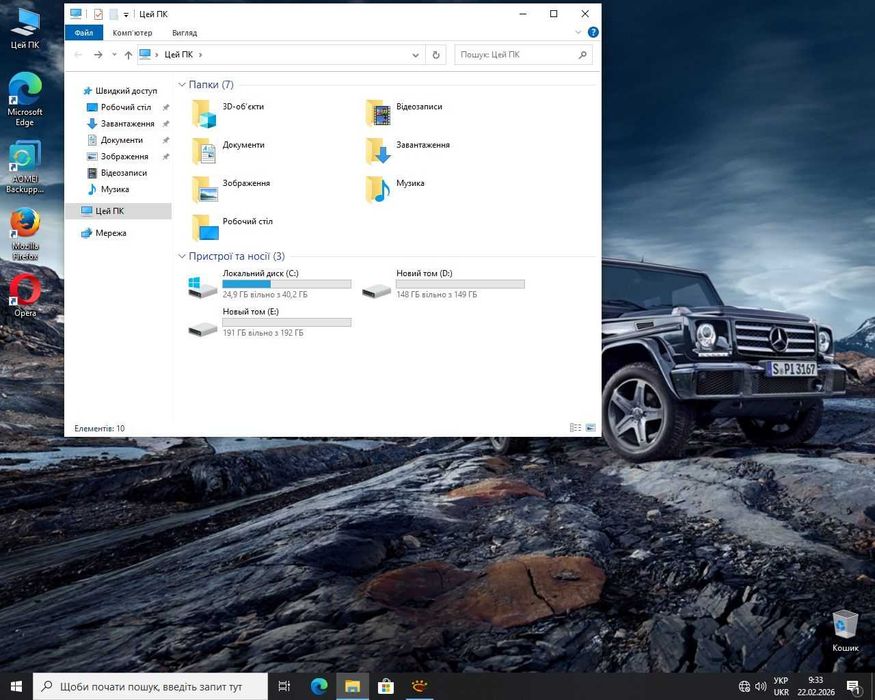
Task: Go up one level with up arrow
Action: [x=128, y=55]
